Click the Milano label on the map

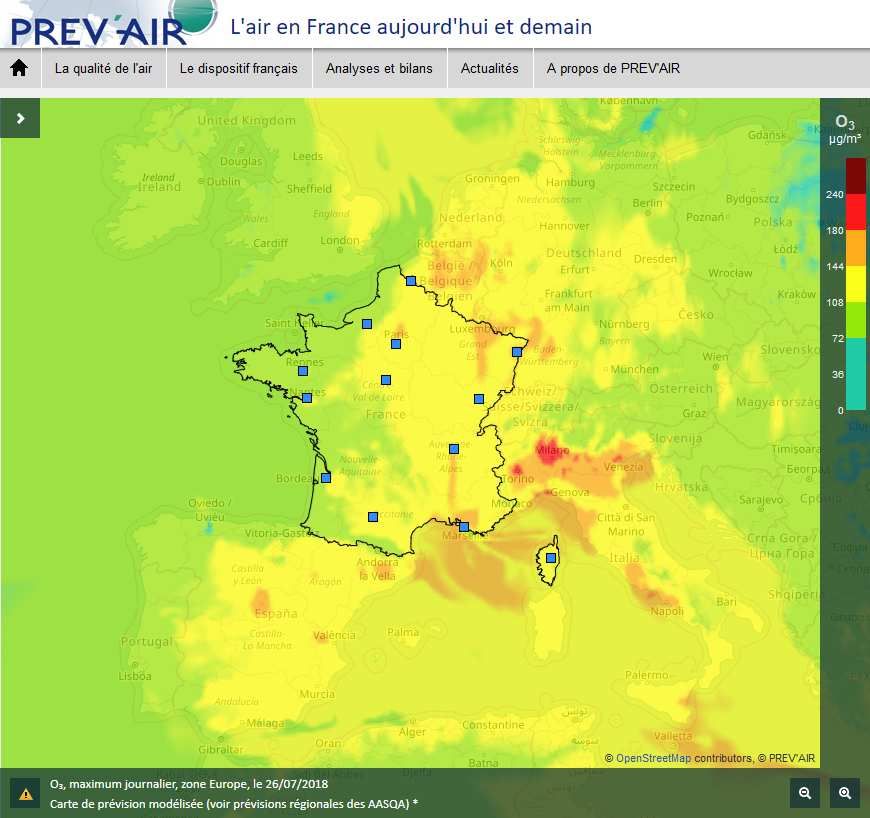tap(553, 450)
